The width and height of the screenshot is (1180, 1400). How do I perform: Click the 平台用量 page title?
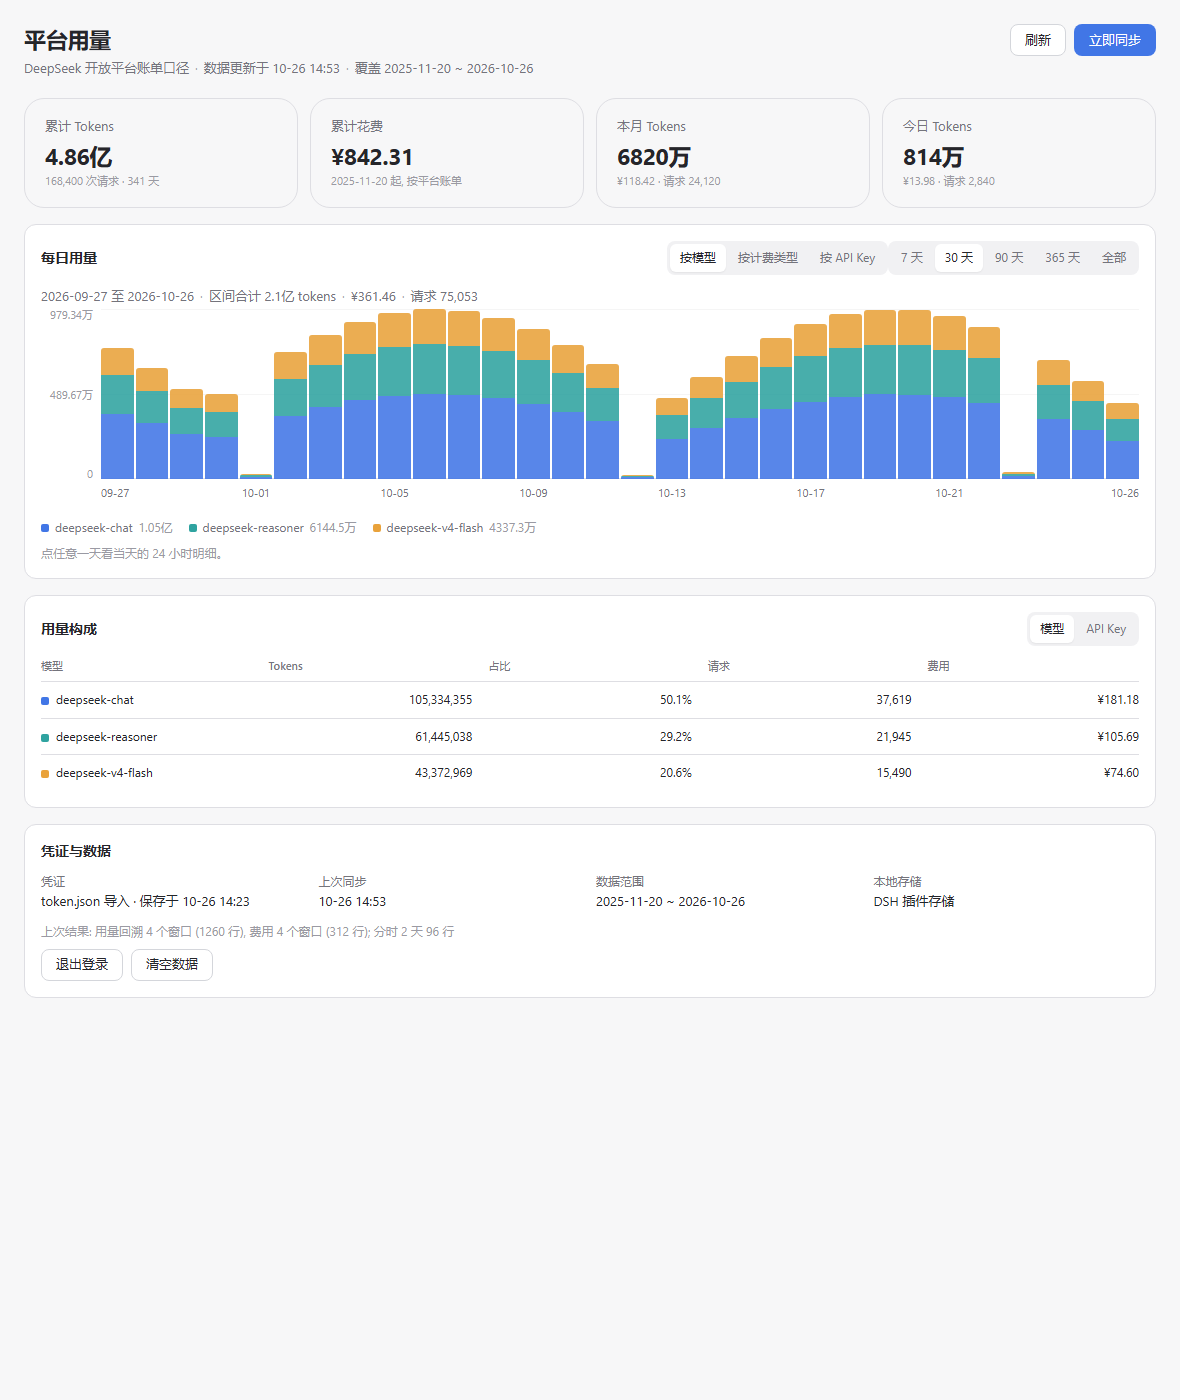[x=67, y=41]
